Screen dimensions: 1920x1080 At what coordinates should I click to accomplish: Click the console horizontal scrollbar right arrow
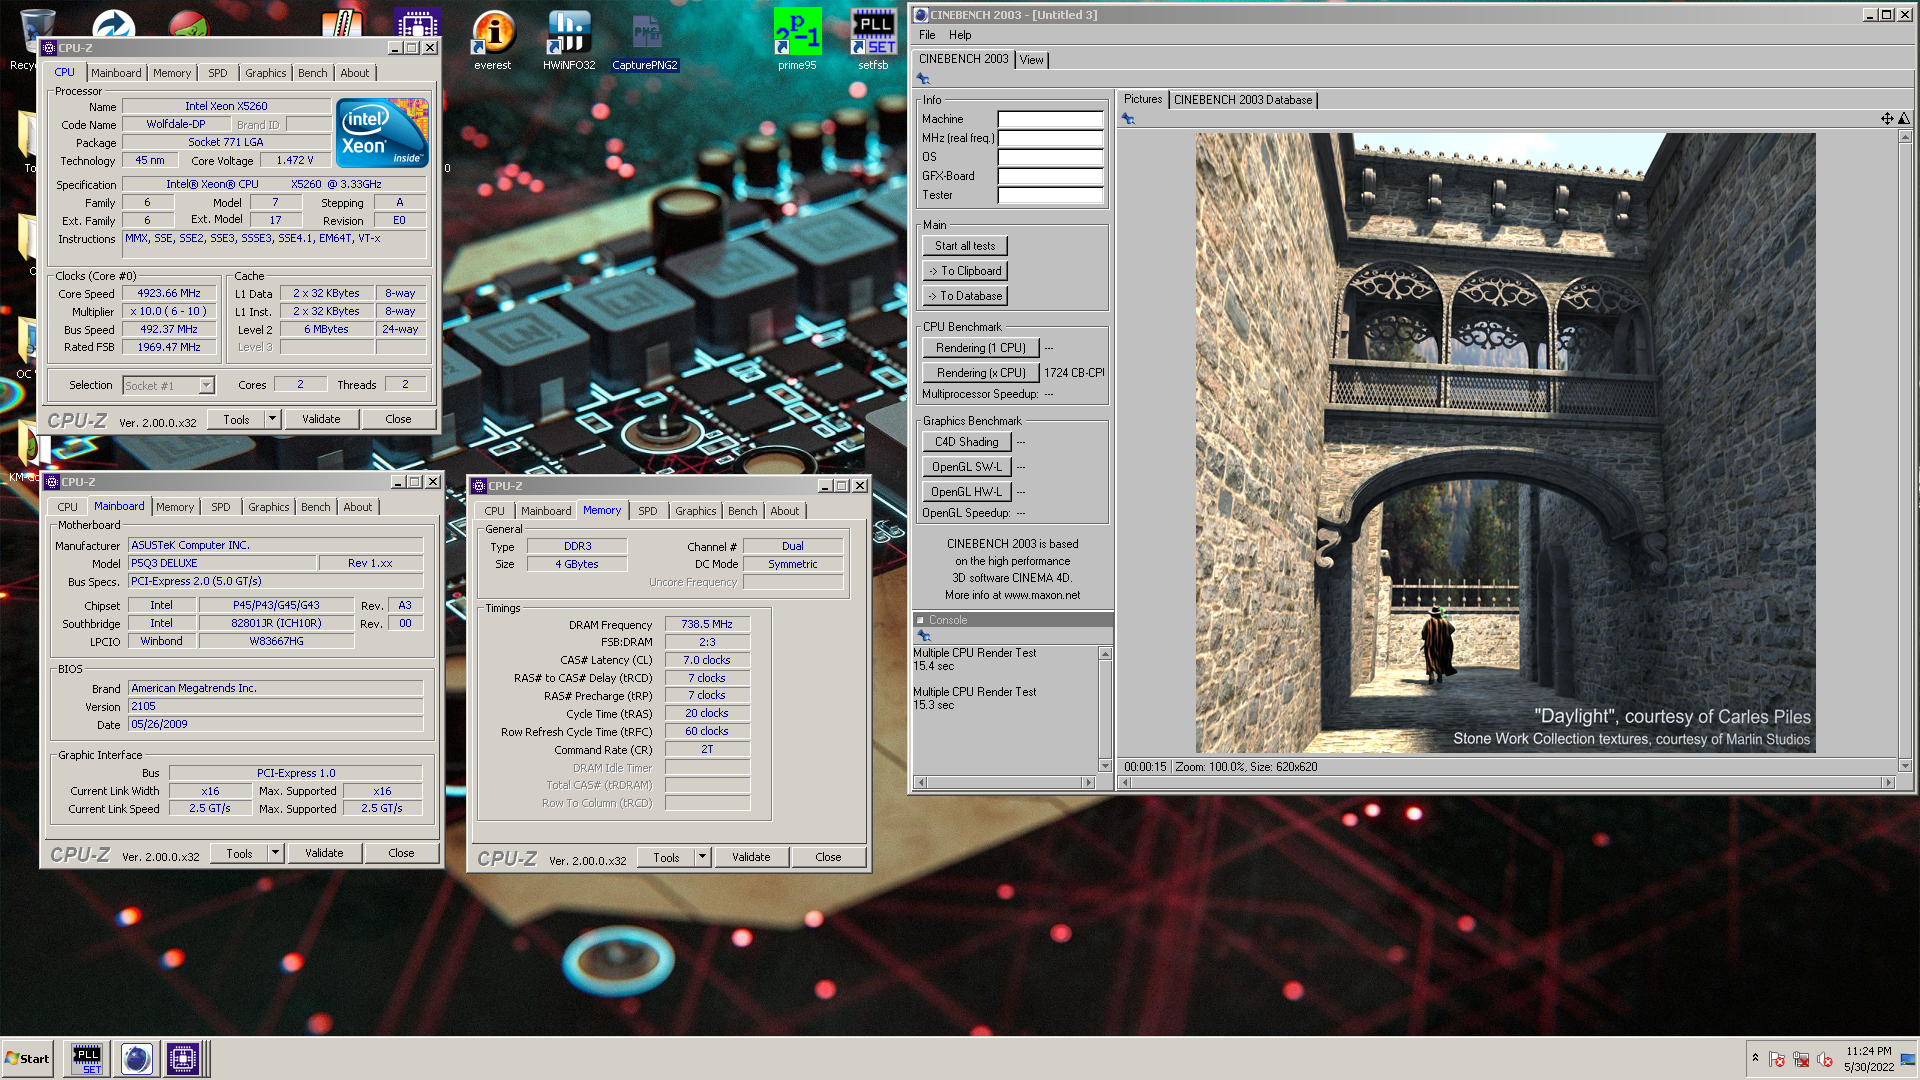[1089, 782]
